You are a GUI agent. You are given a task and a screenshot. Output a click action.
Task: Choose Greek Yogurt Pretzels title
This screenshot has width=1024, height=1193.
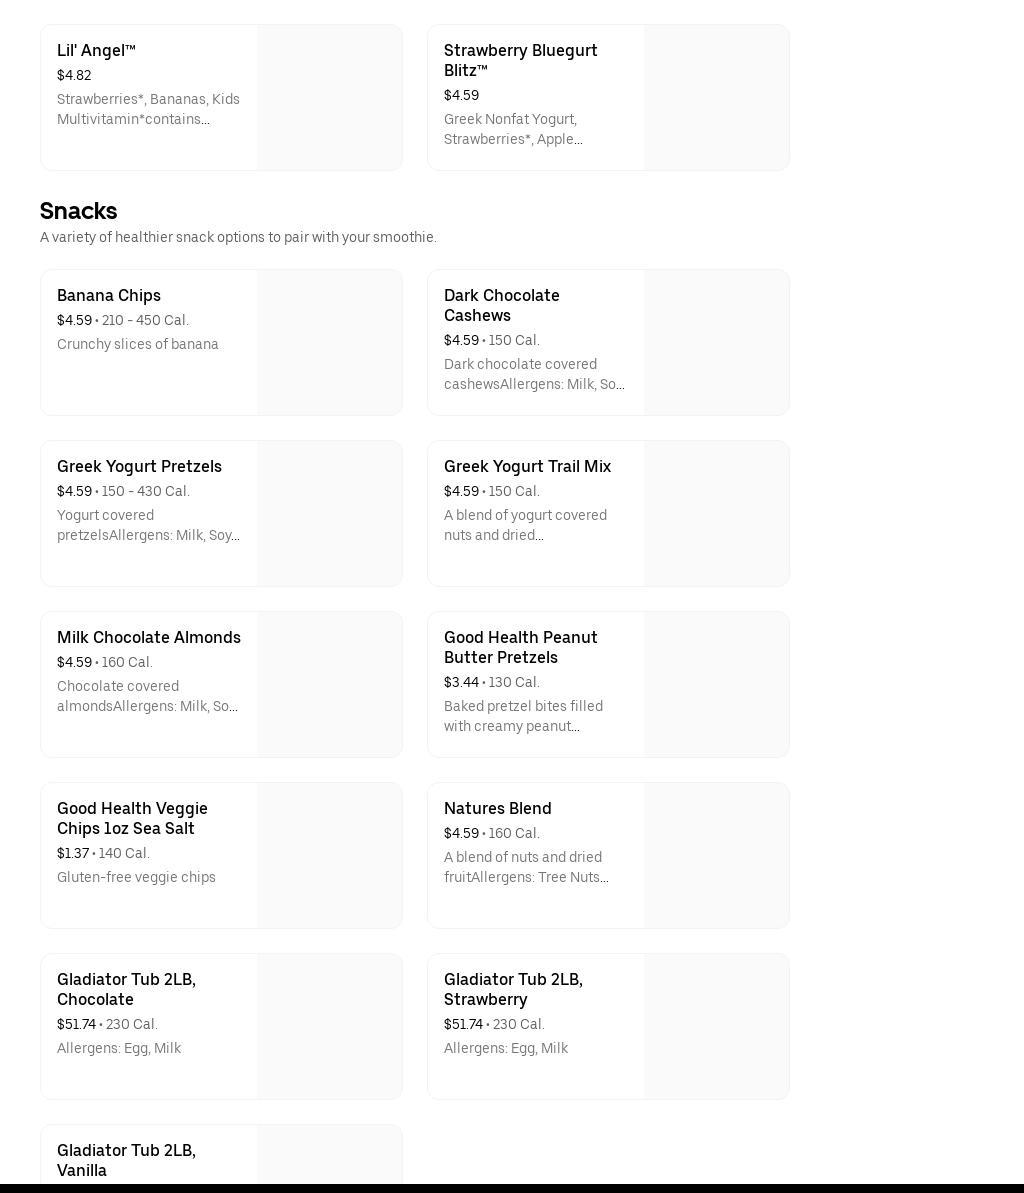(139, 467)
